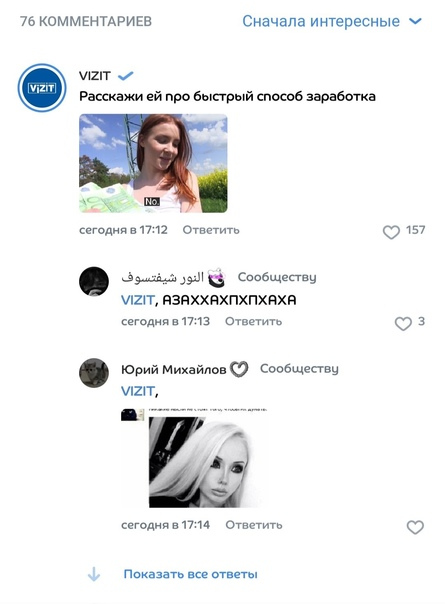Click the down arrow beside Показать все ответы
The height and width of the screenshot is (604, 445).
(94, 574)
